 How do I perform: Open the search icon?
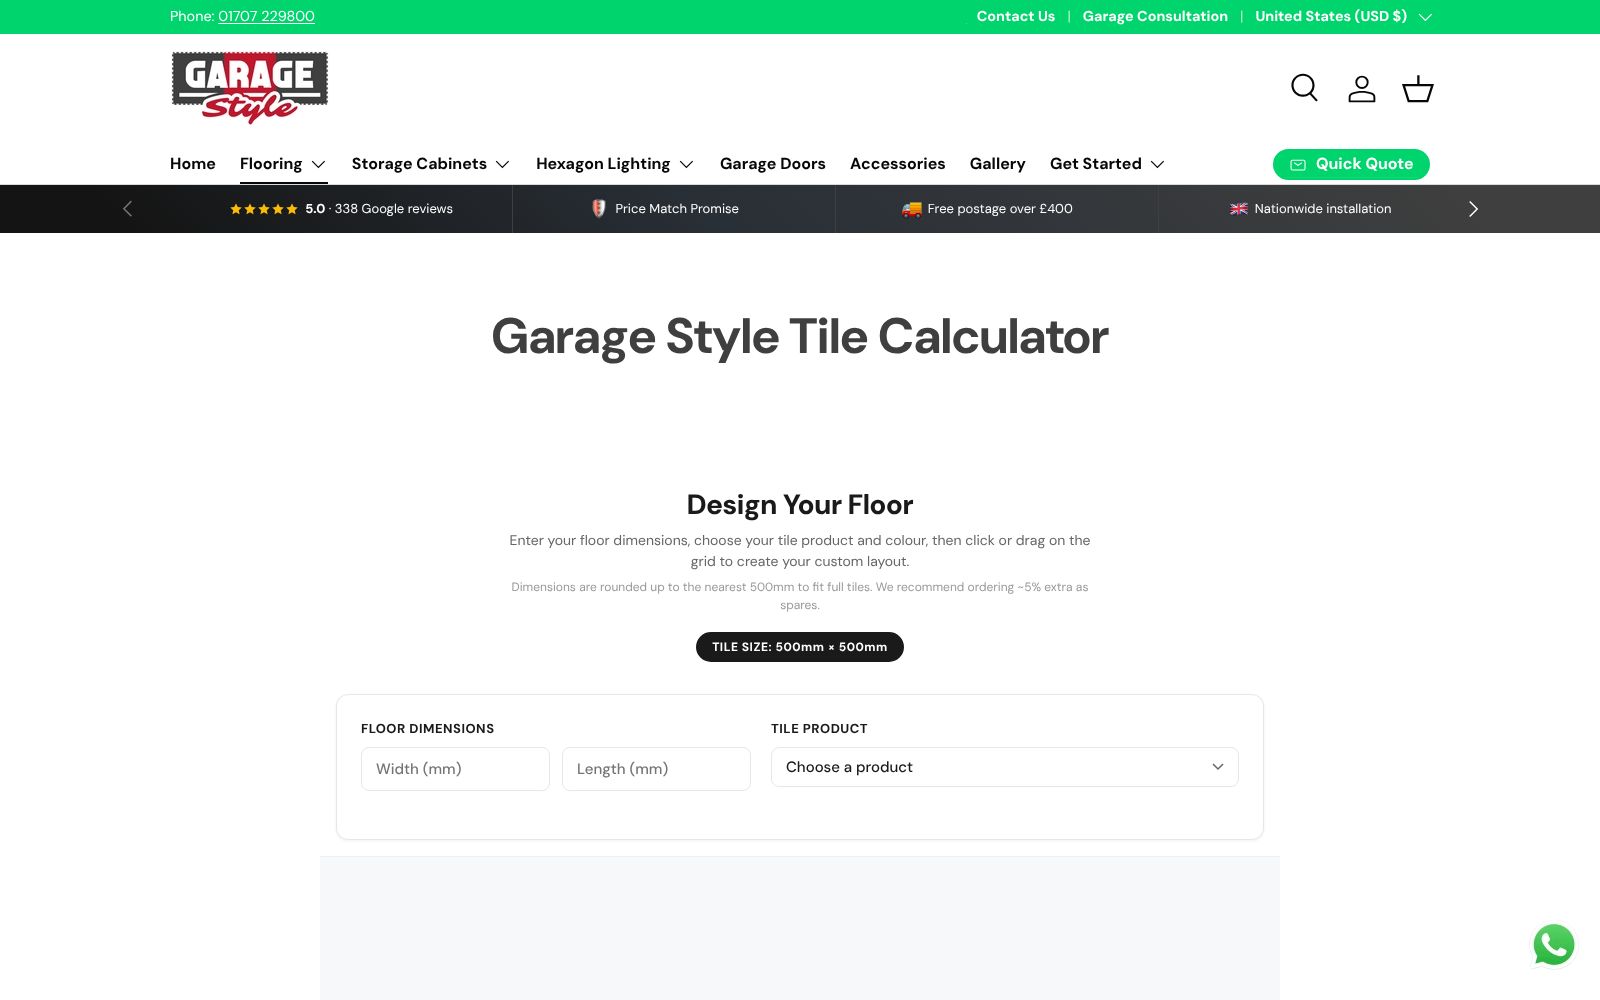1304,88
